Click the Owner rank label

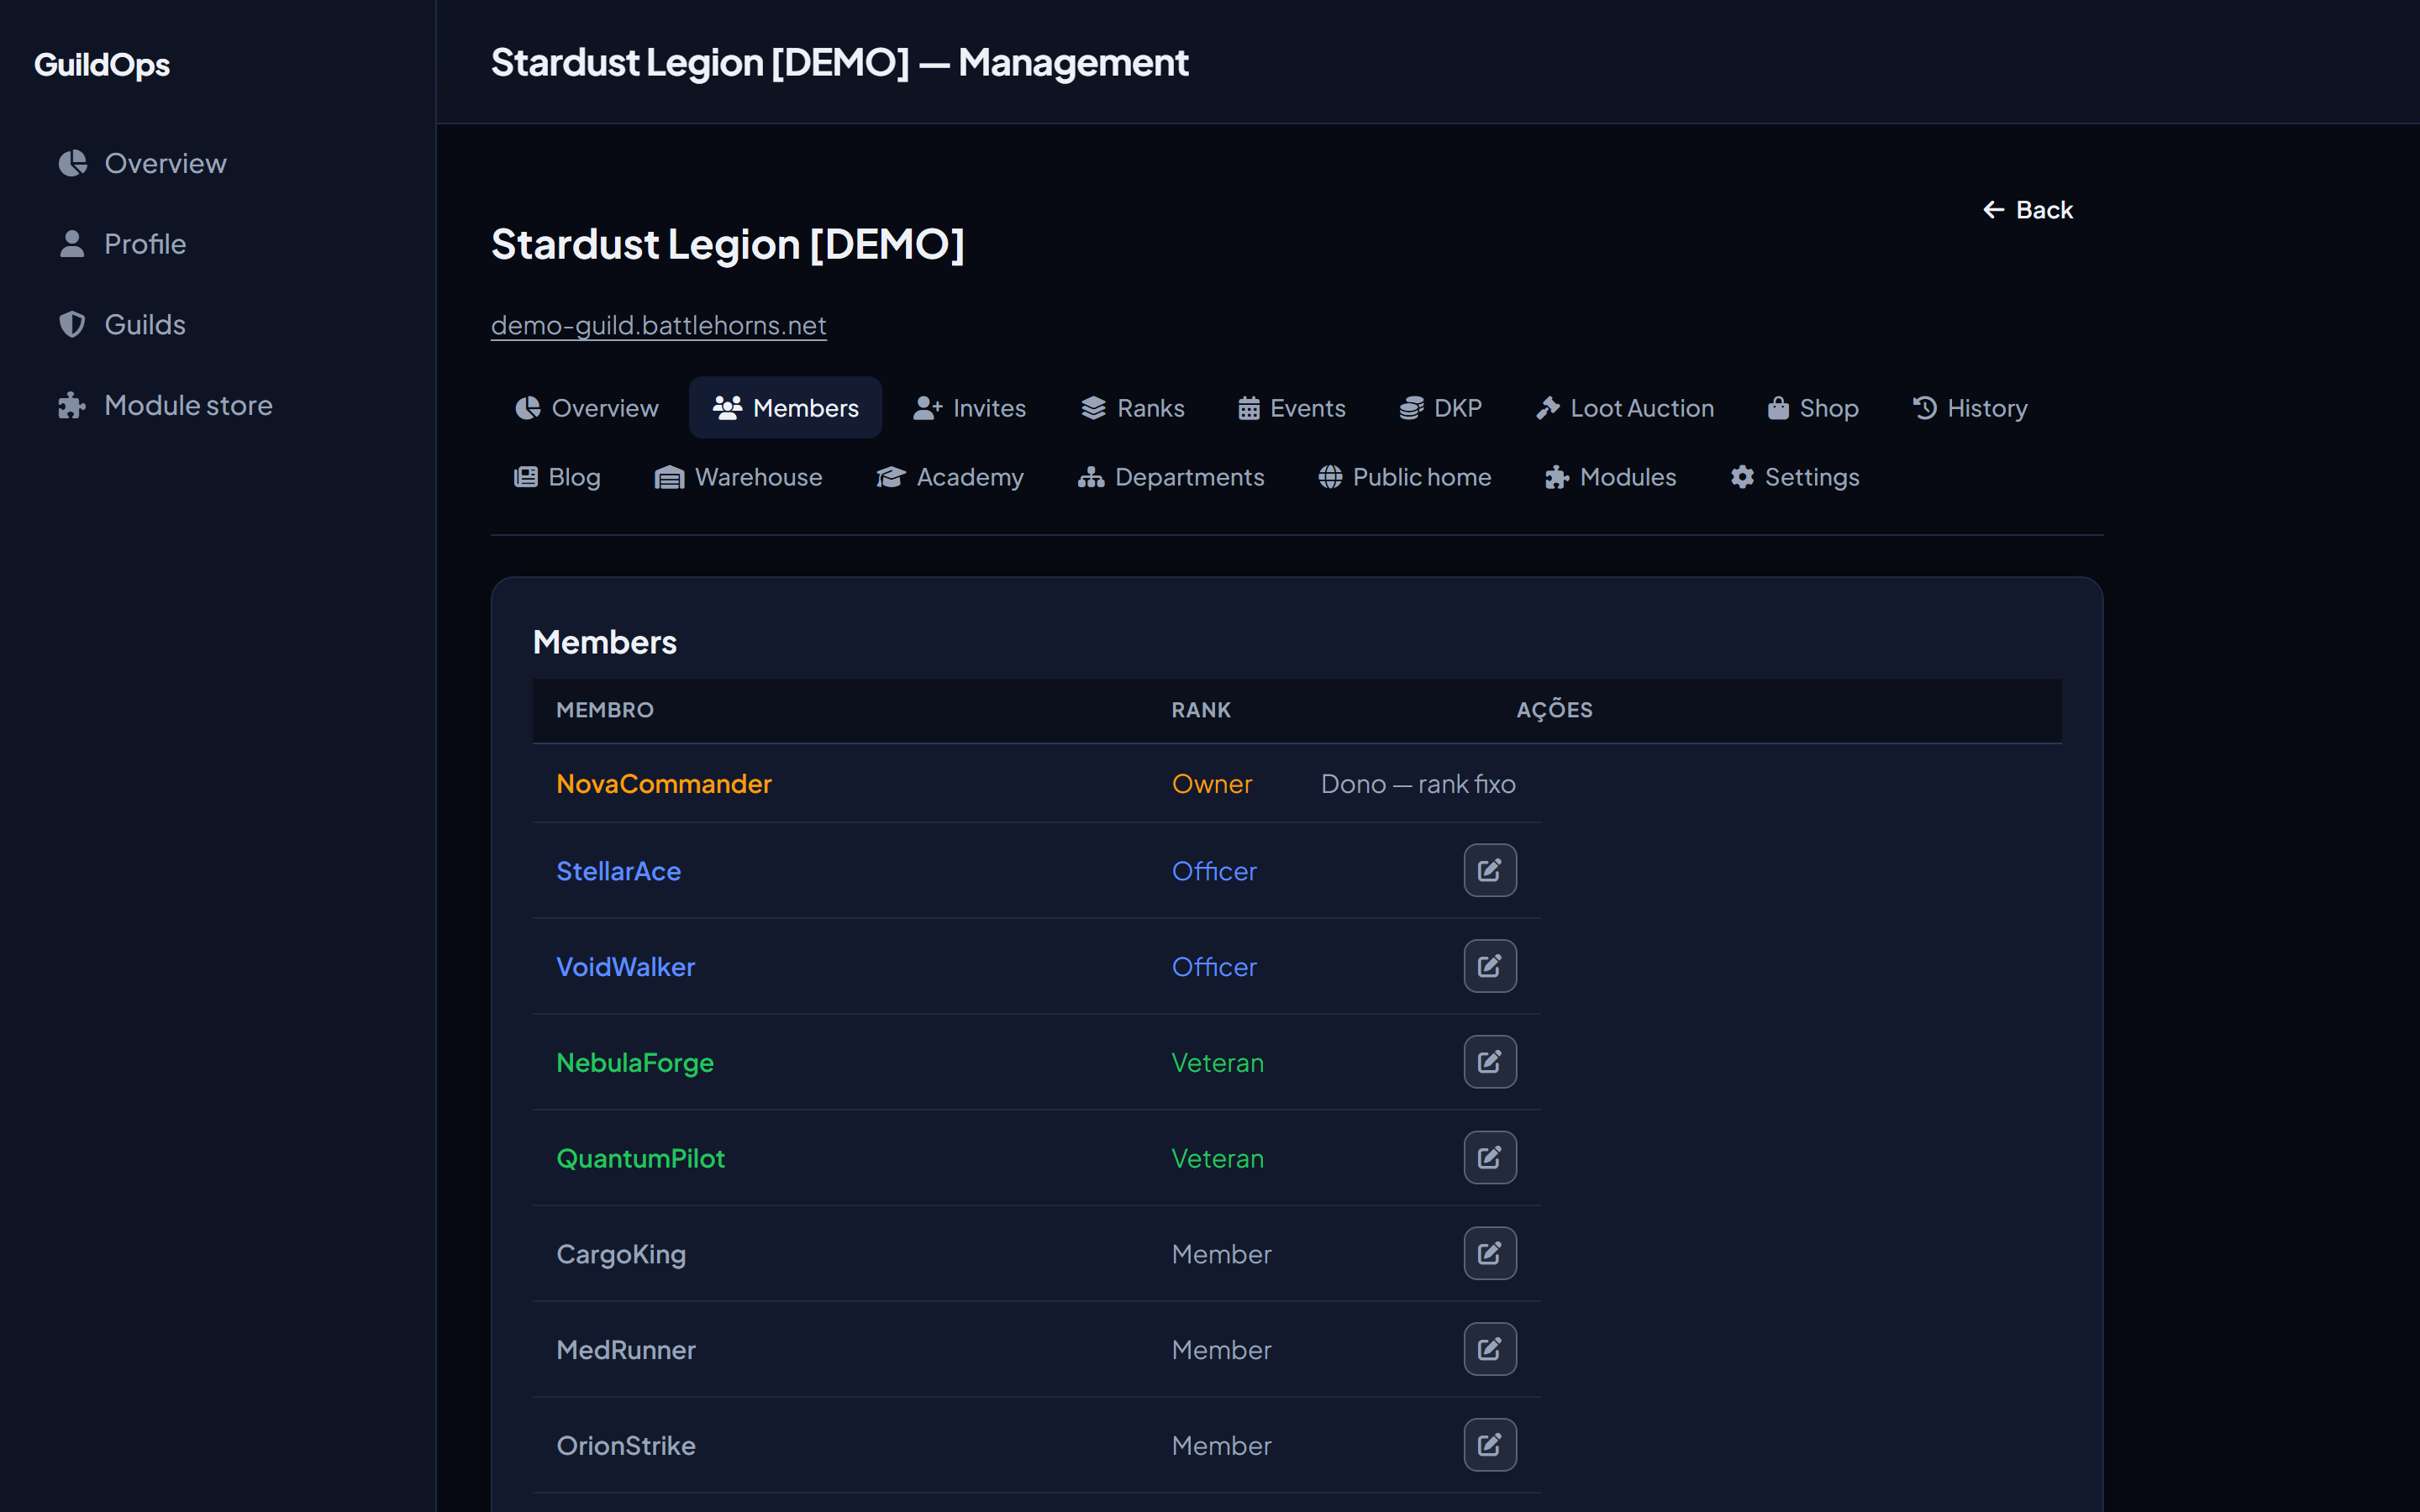pyautogui.click(x=1211, y=784)
